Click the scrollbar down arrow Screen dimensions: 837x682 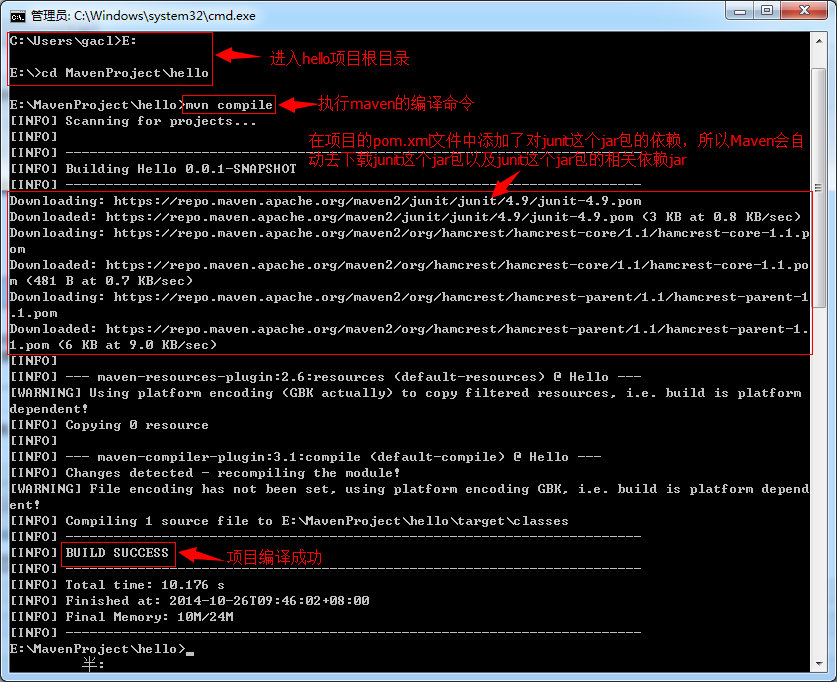[819, 664]
